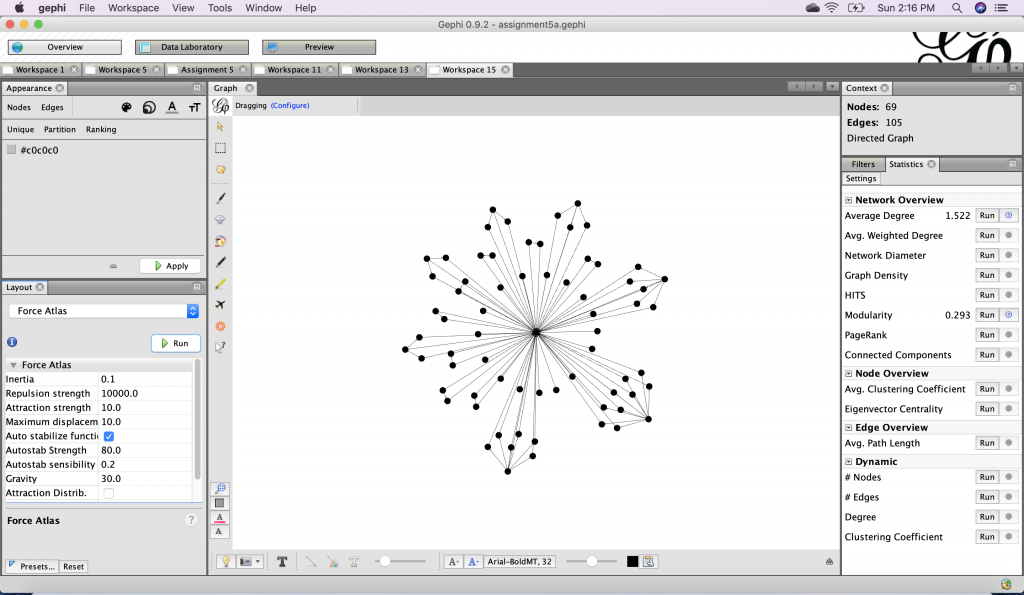Switch to the Filters tab
The height and width of the screenshot is (595, 1024).
pos(863,164)
